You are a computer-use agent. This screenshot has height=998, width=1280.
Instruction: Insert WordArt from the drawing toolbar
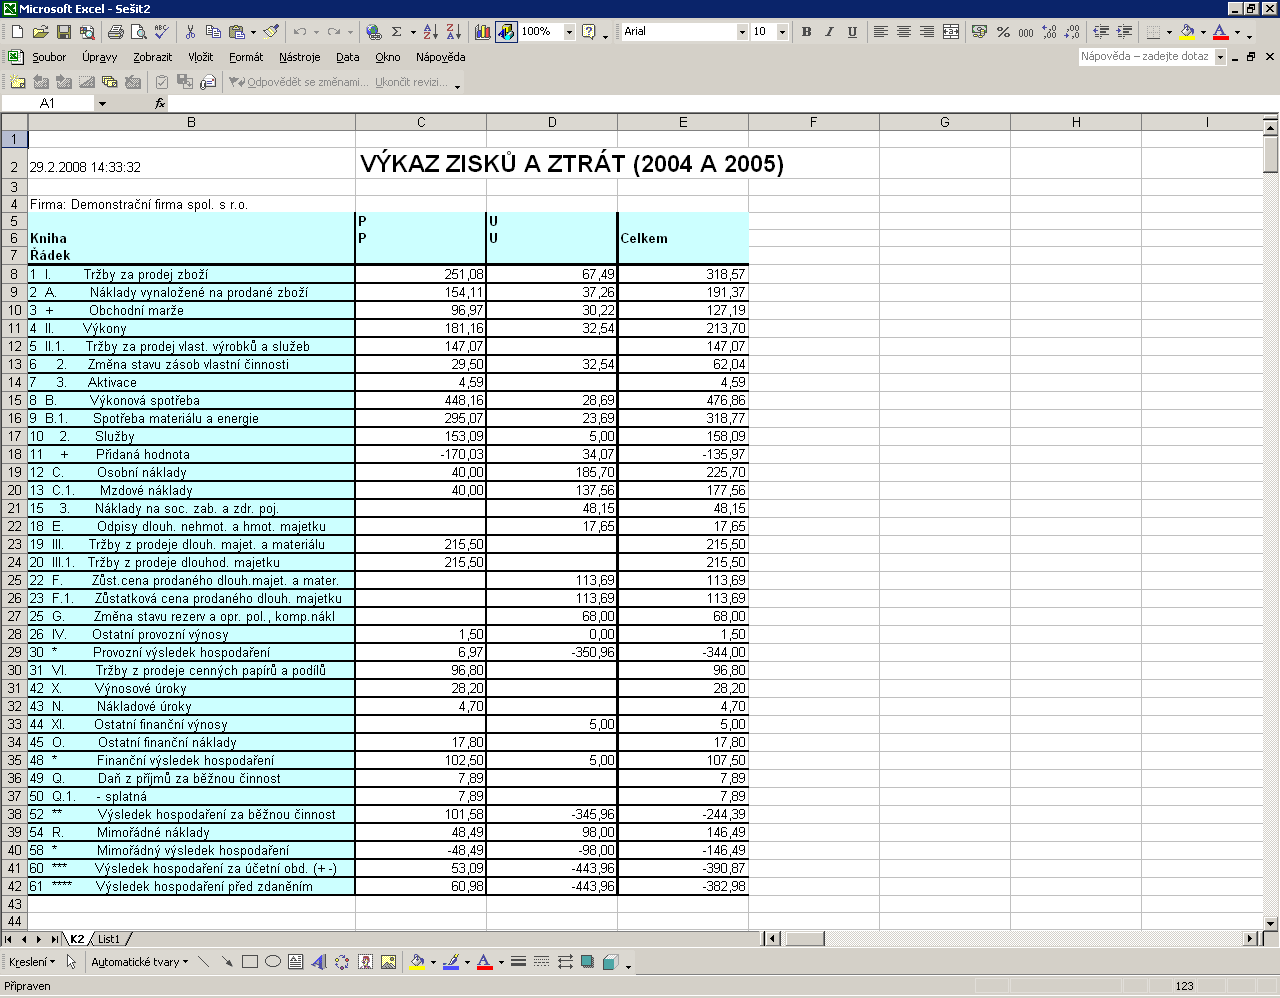(x=319, y=962)
